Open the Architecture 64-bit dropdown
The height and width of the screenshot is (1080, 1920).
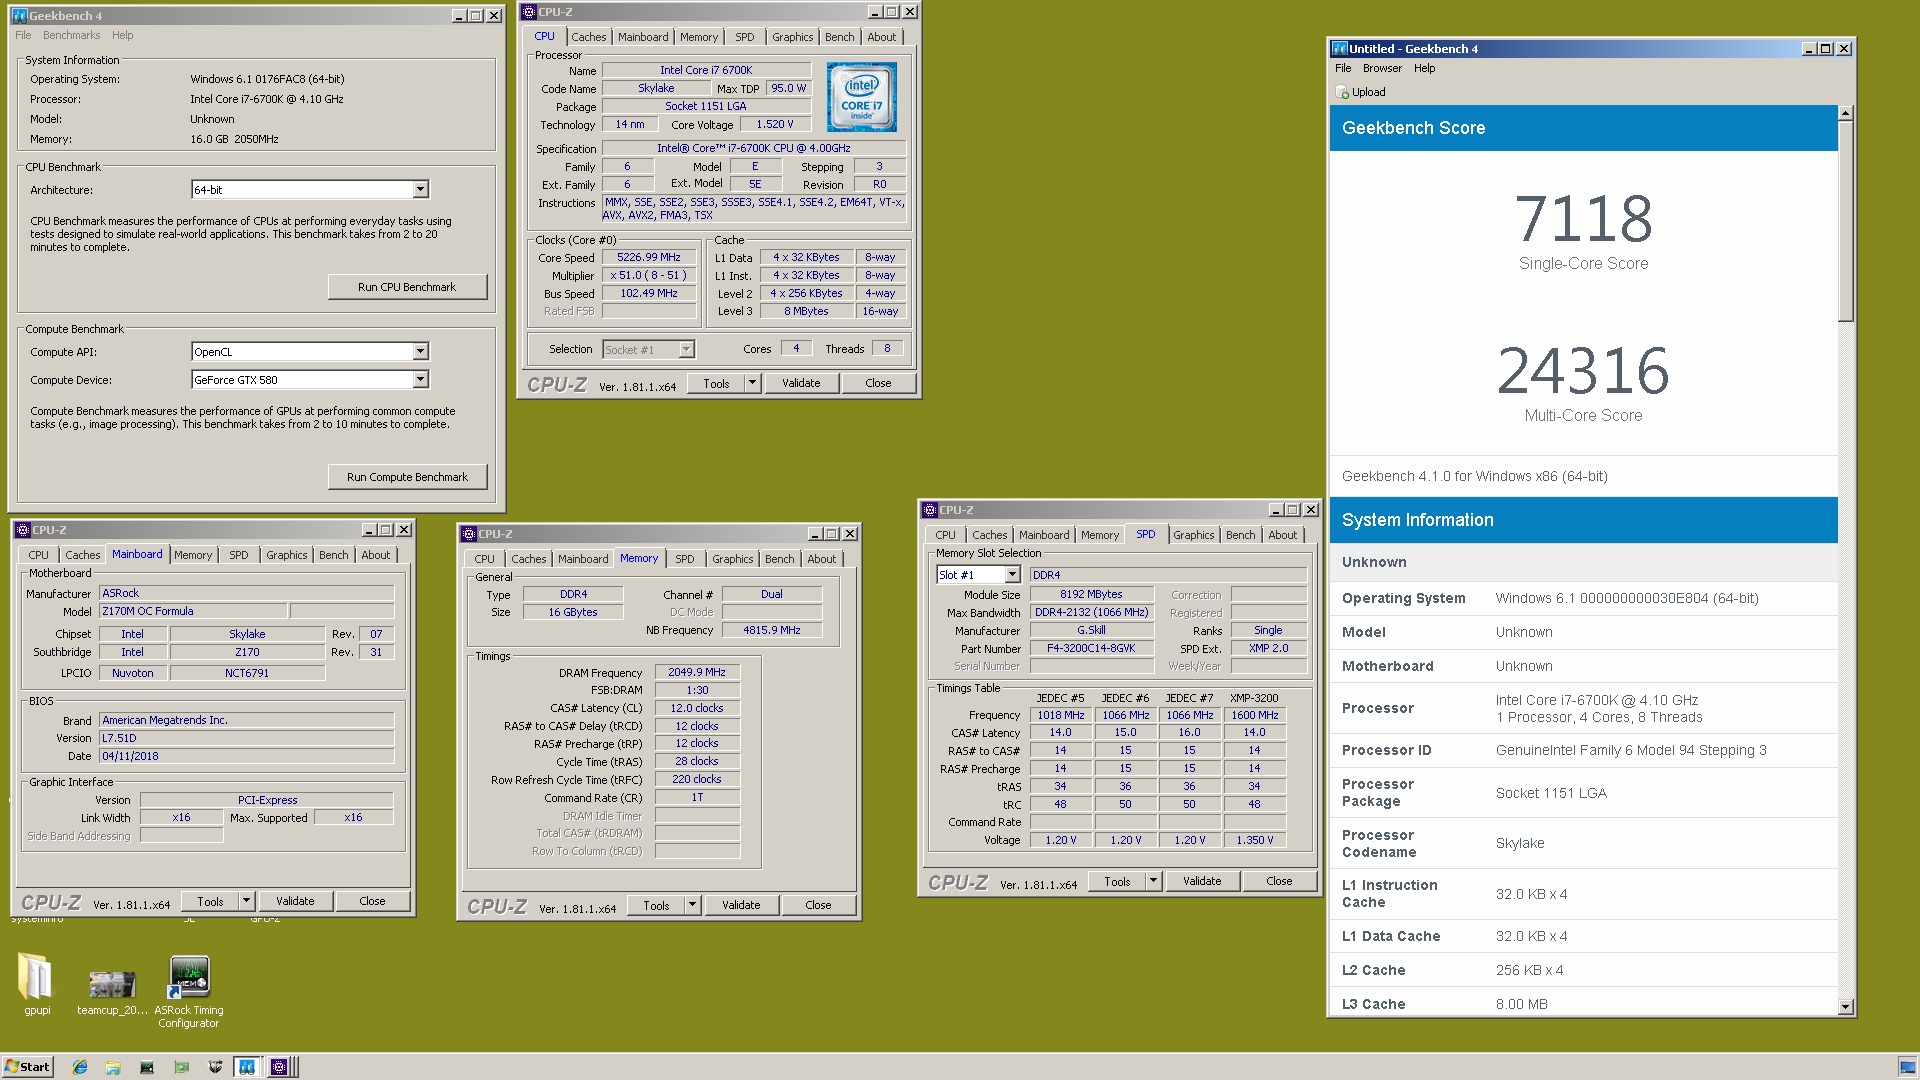point(420,190)
